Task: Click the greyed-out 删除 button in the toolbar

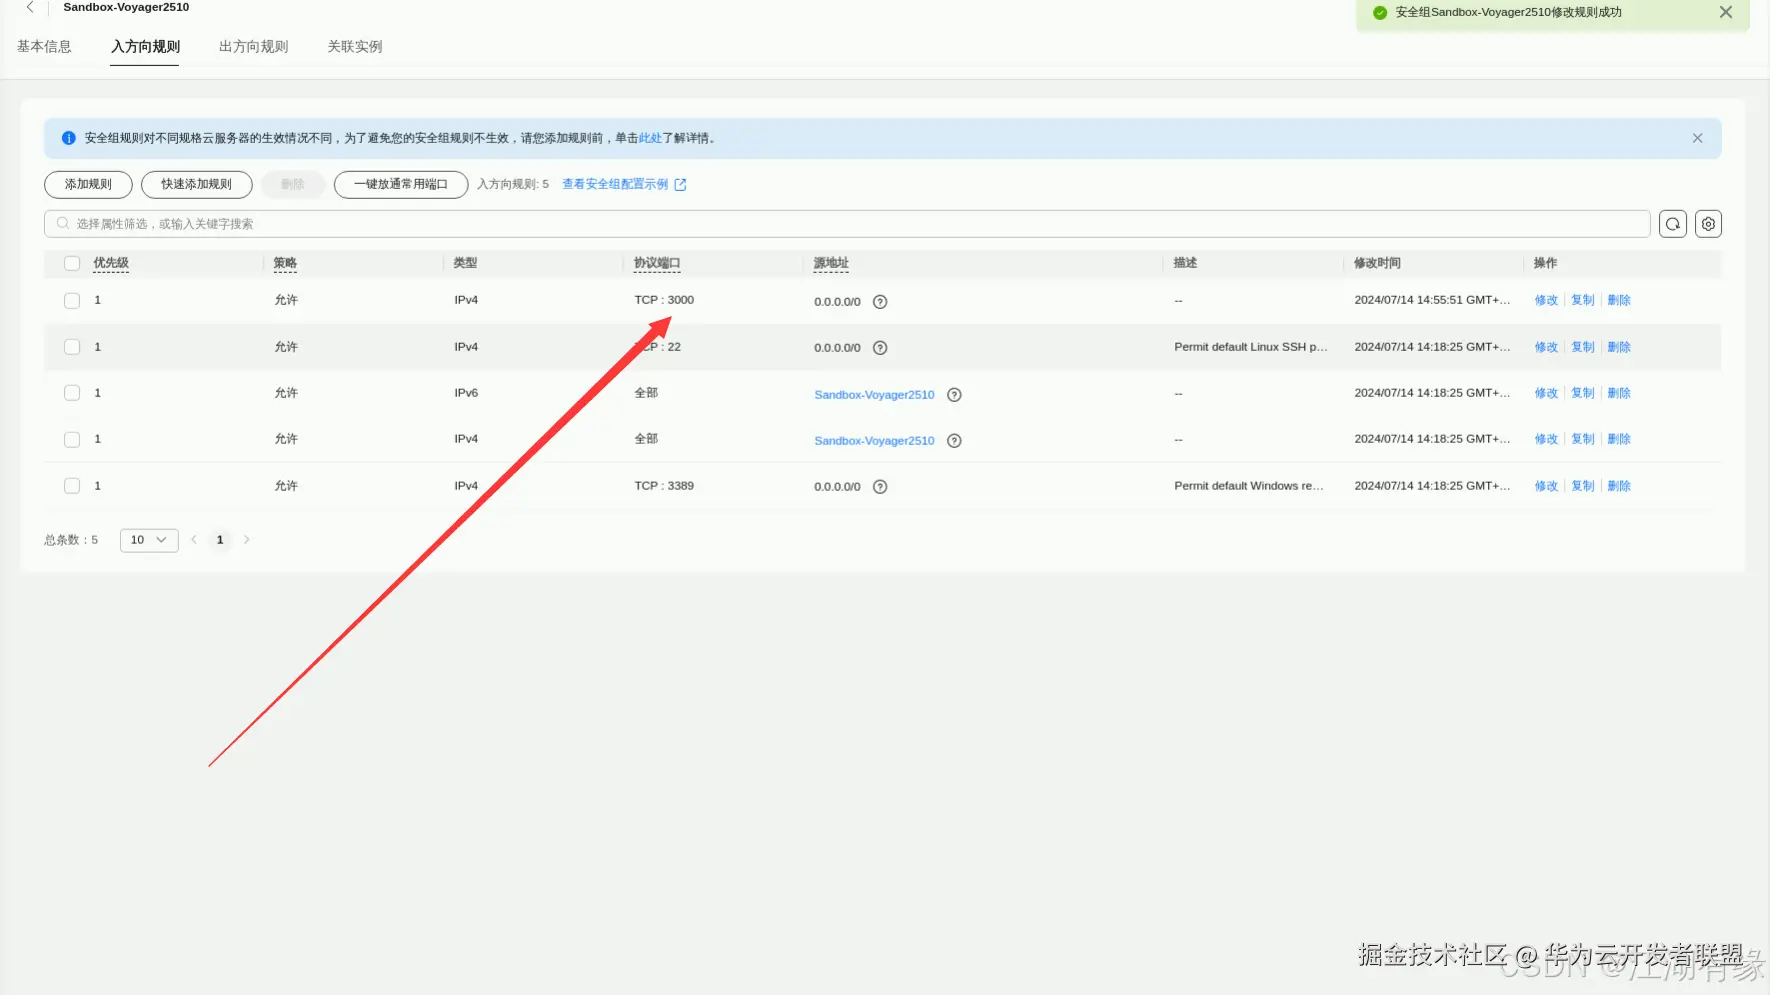Action: 292,184
